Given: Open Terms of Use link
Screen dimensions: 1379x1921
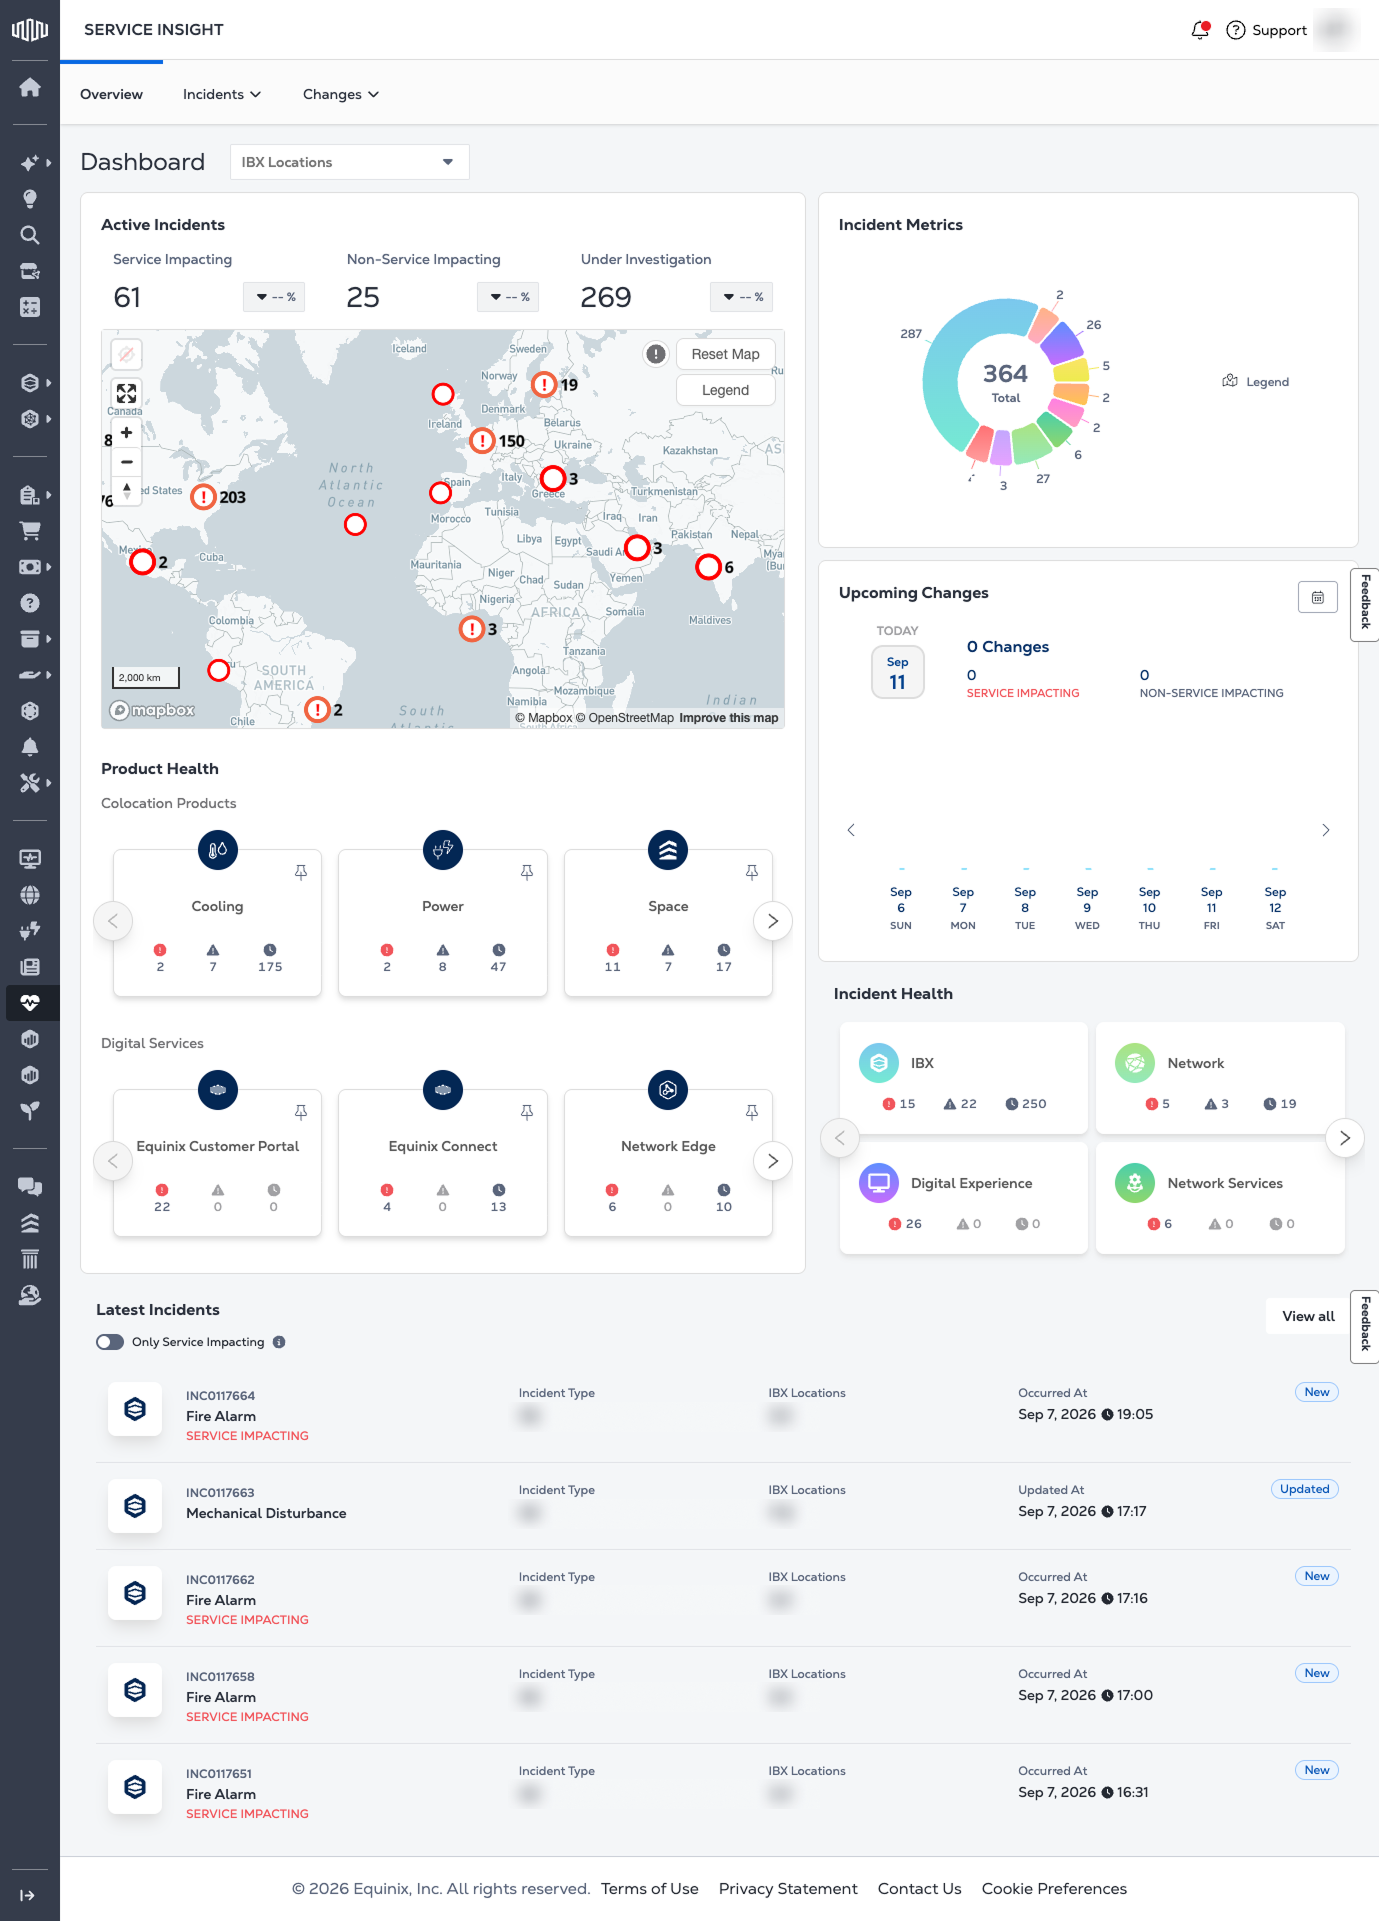Looking at the screenshot, I should (x=650, y=1888).
